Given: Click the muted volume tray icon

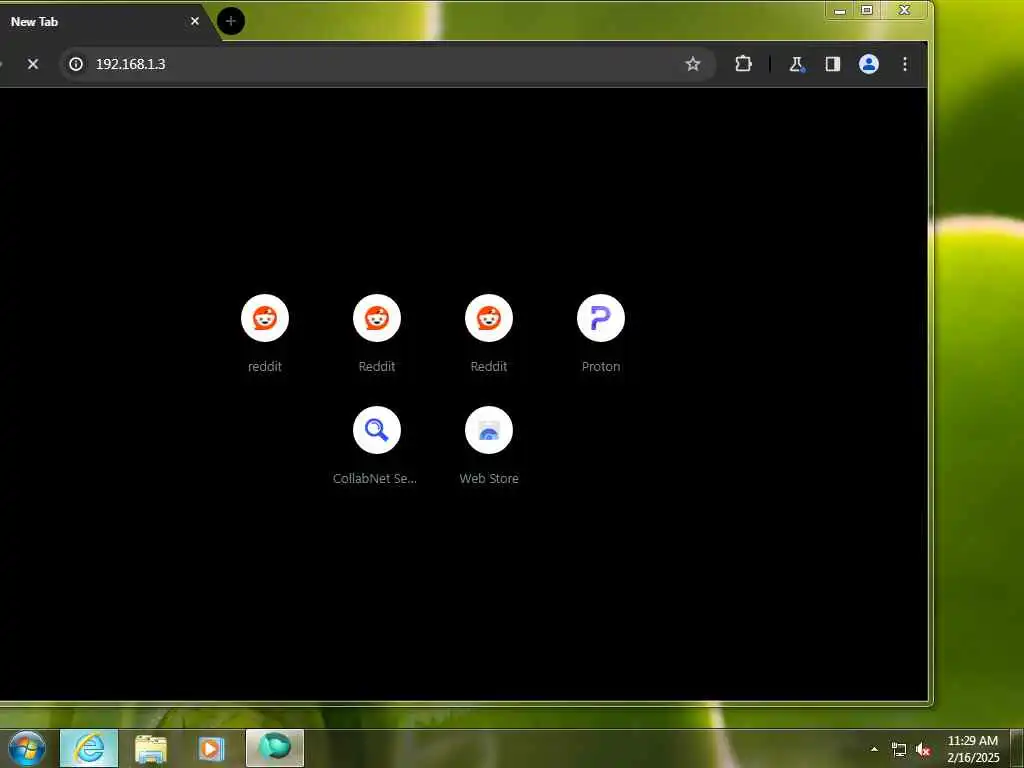Looking at the screenshot, I should (x=923, y=750).
